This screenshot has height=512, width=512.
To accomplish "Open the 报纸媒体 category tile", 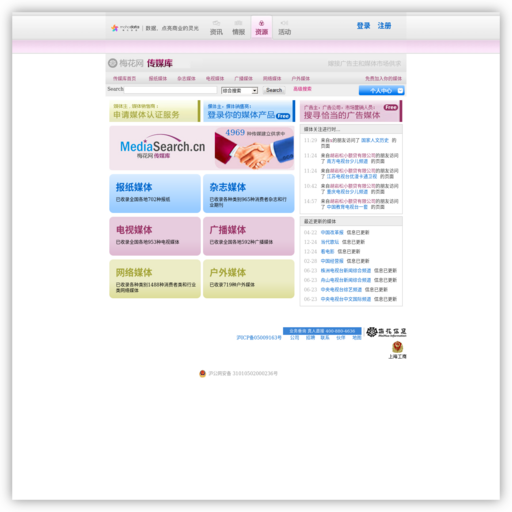I will (155, 193).
